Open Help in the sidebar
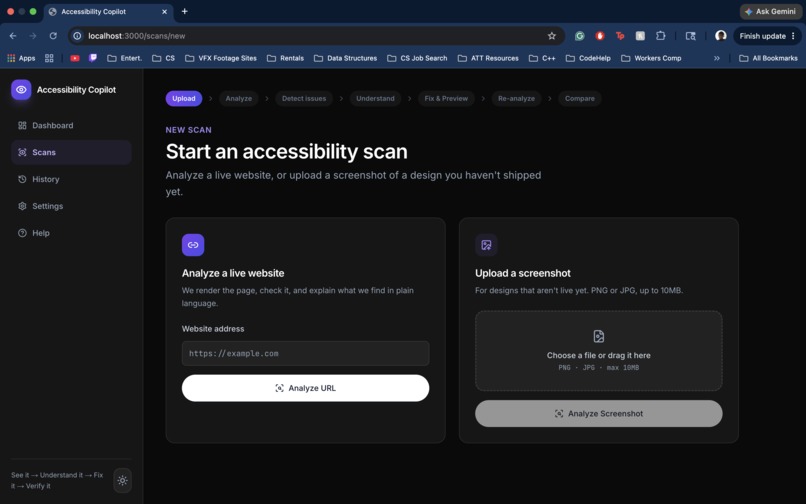806x504 pixels. (x=71, y=233)
